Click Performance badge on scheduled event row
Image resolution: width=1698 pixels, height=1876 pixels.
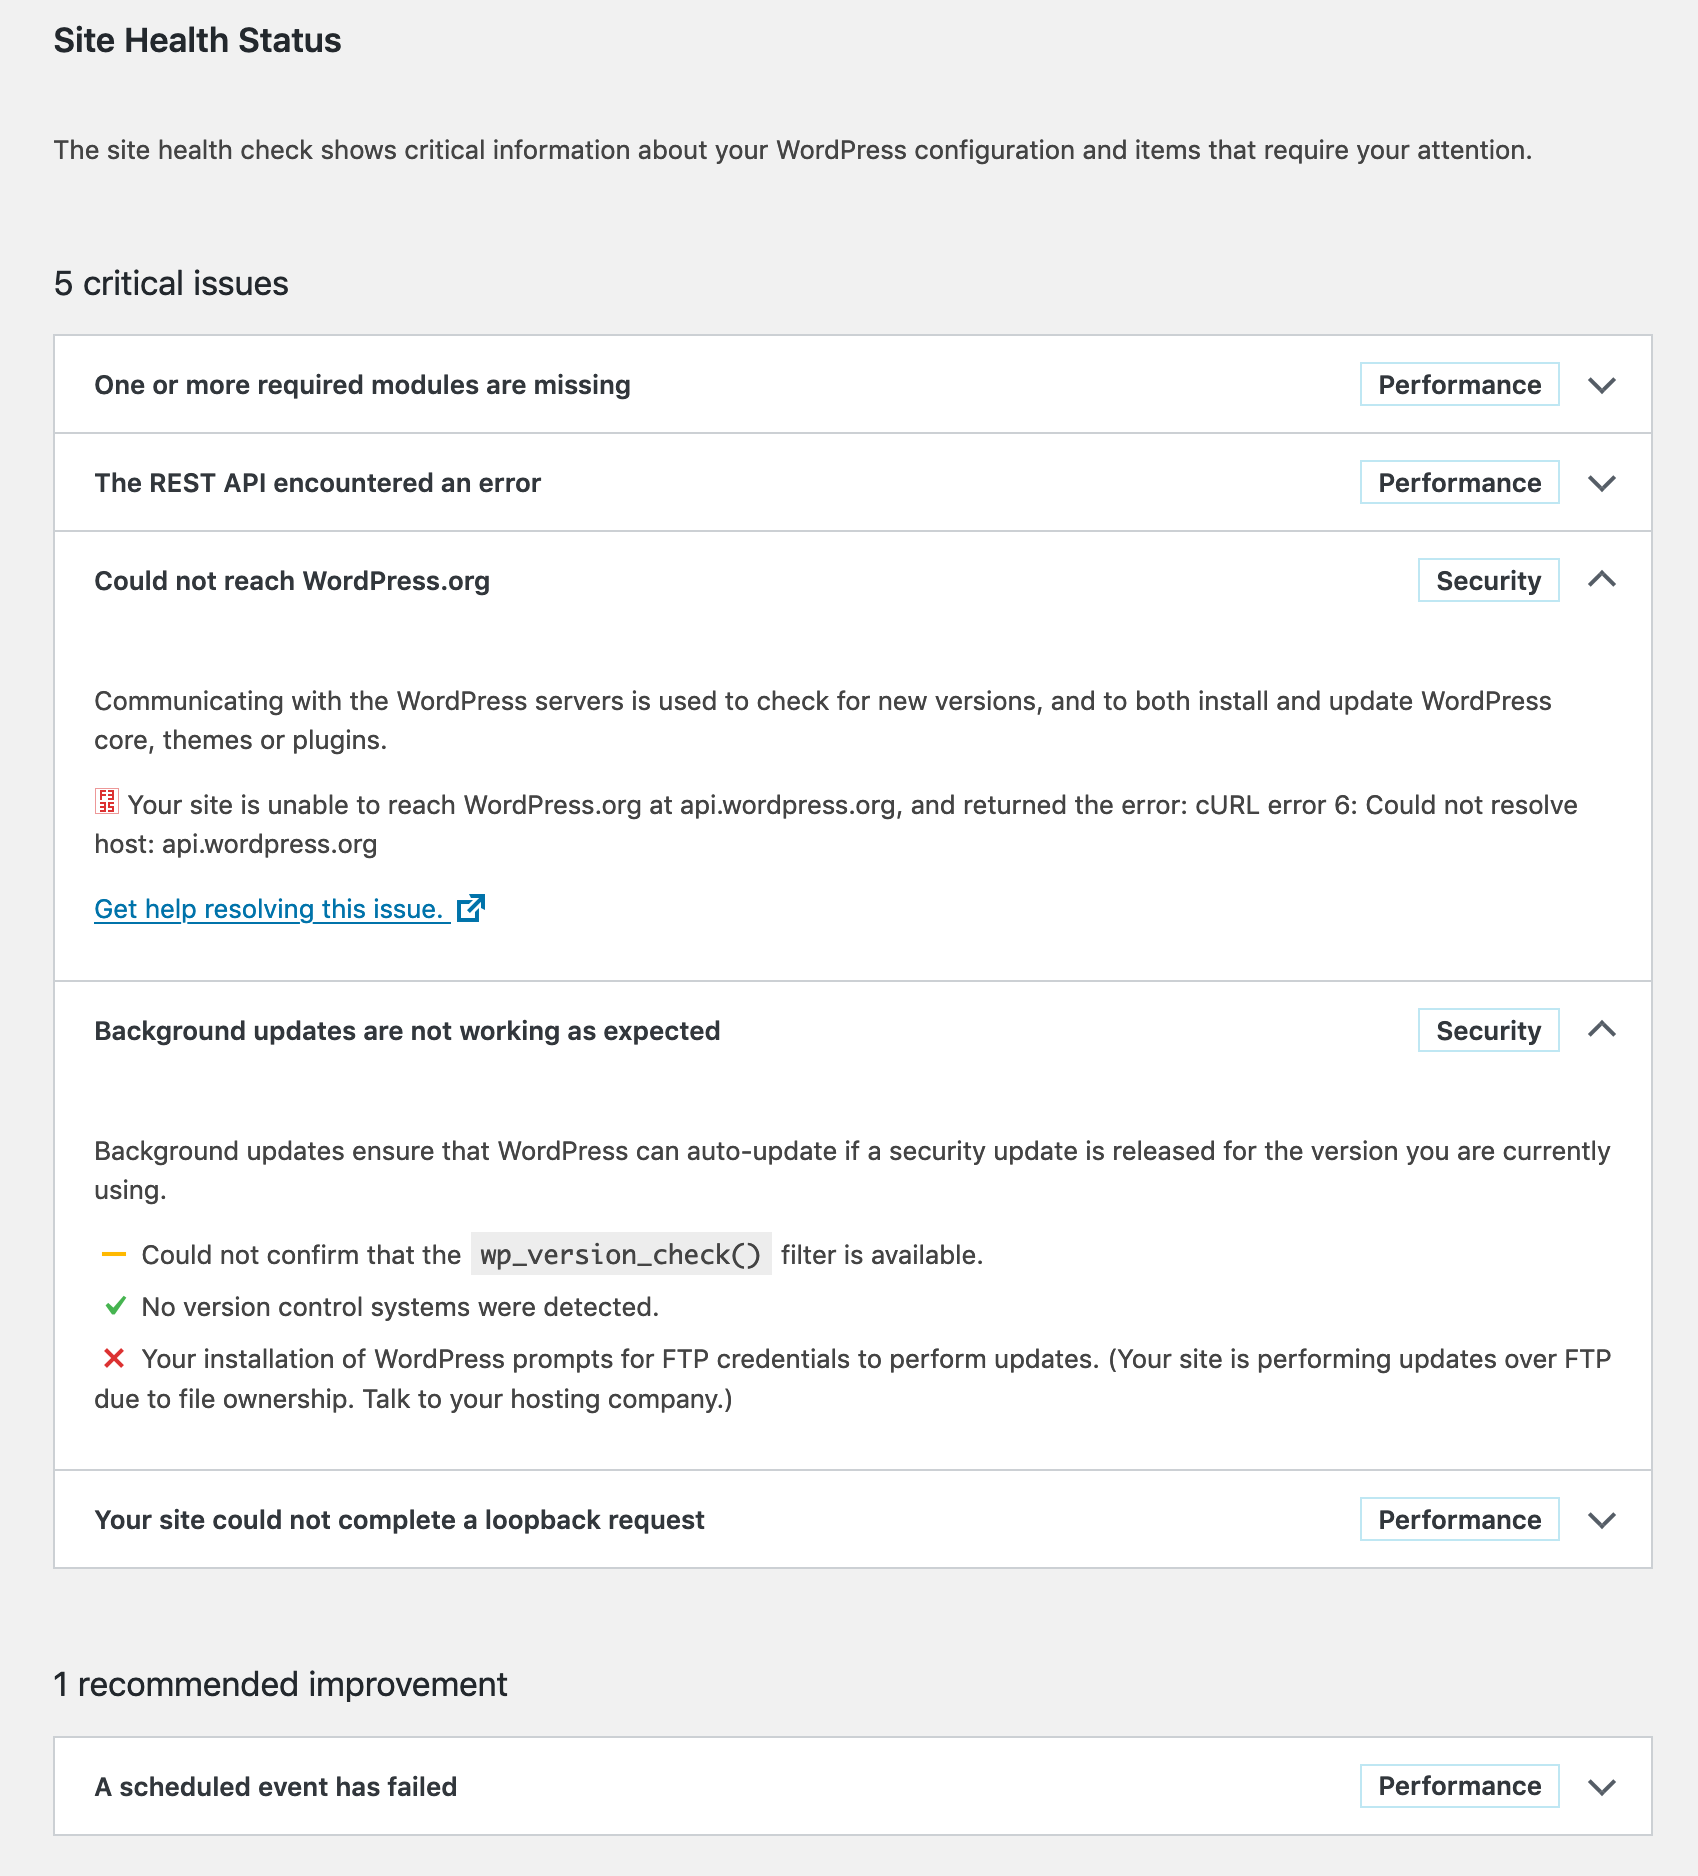1459,1786
